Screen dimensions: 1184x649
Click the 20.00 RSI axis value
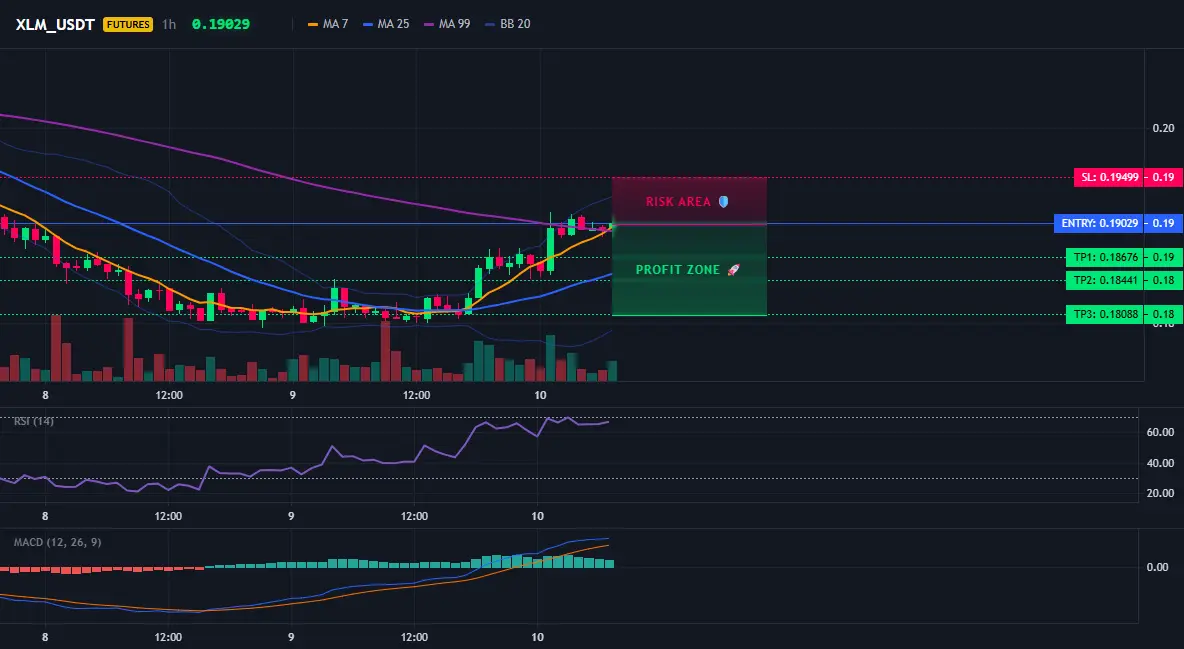coord(1161,493)
